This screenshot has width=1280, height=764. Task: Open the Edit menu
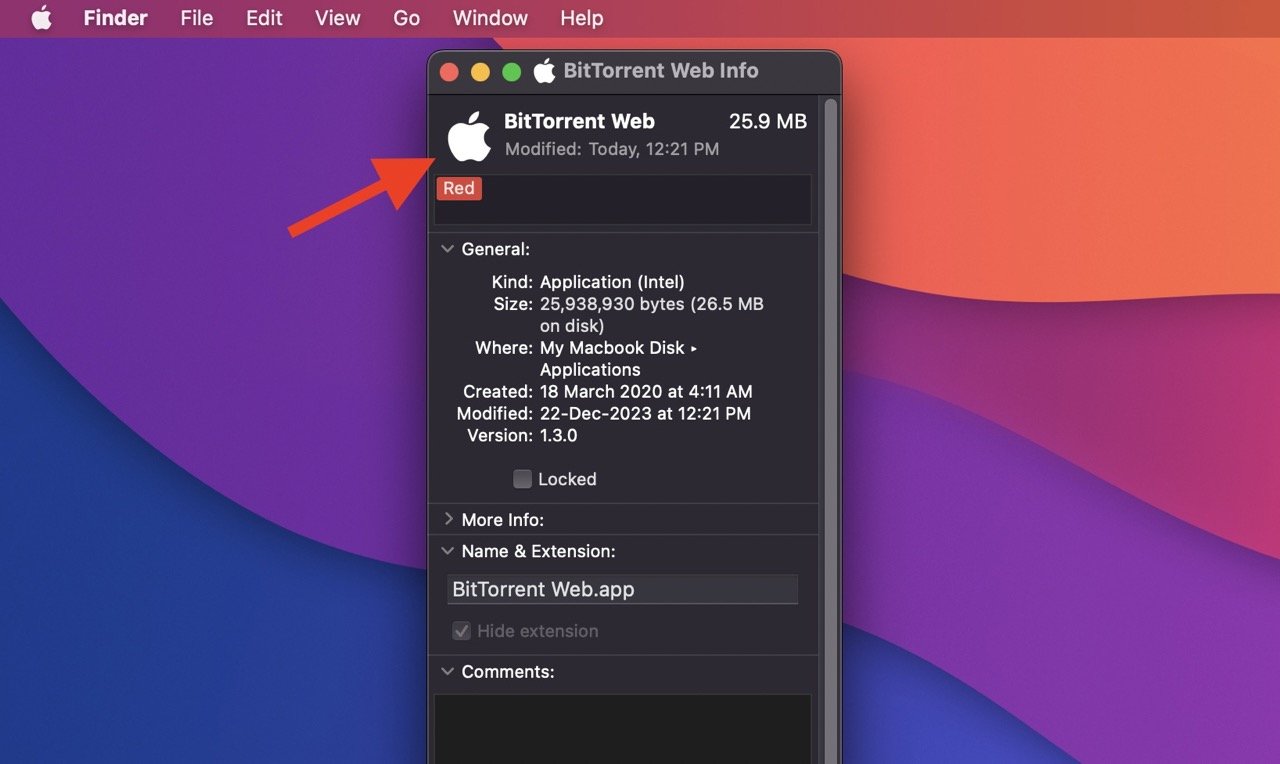click(264, 18)
